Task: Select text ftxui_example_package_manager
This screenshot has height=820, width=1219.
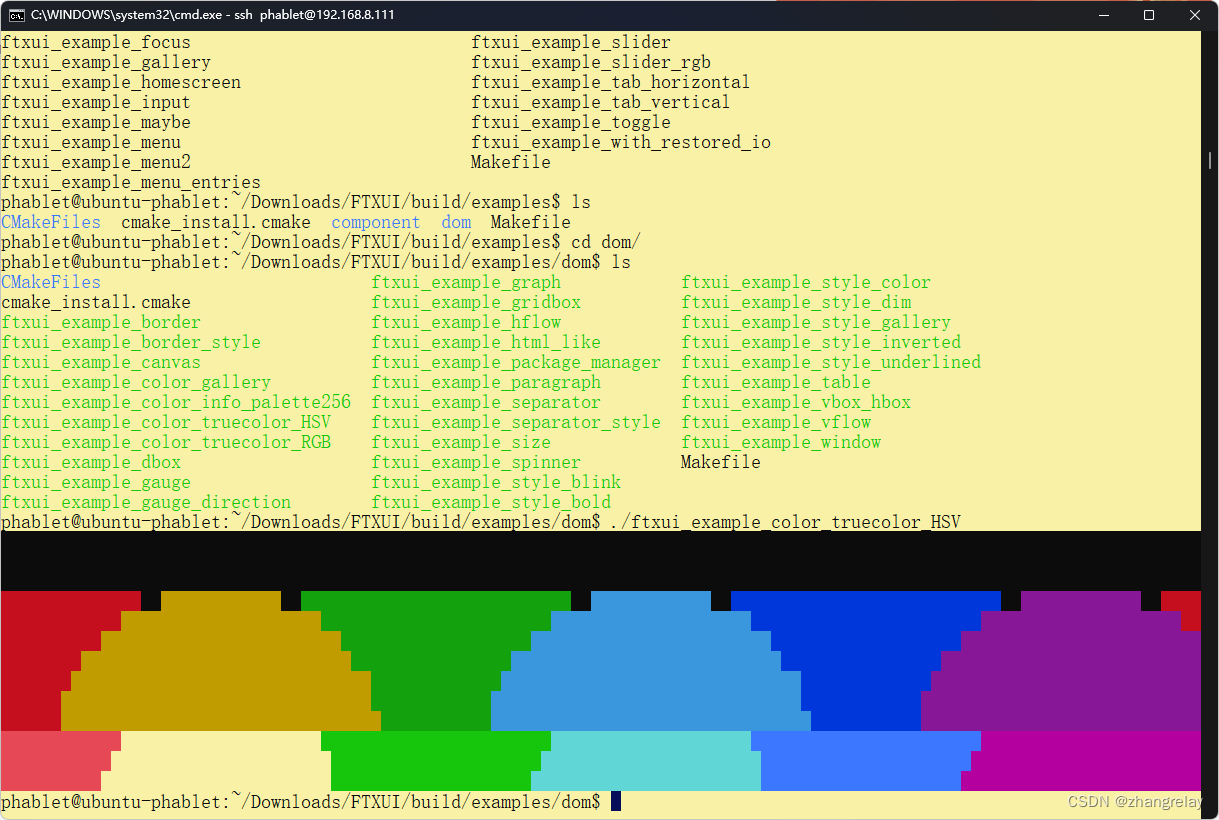Action: [516, 362]
